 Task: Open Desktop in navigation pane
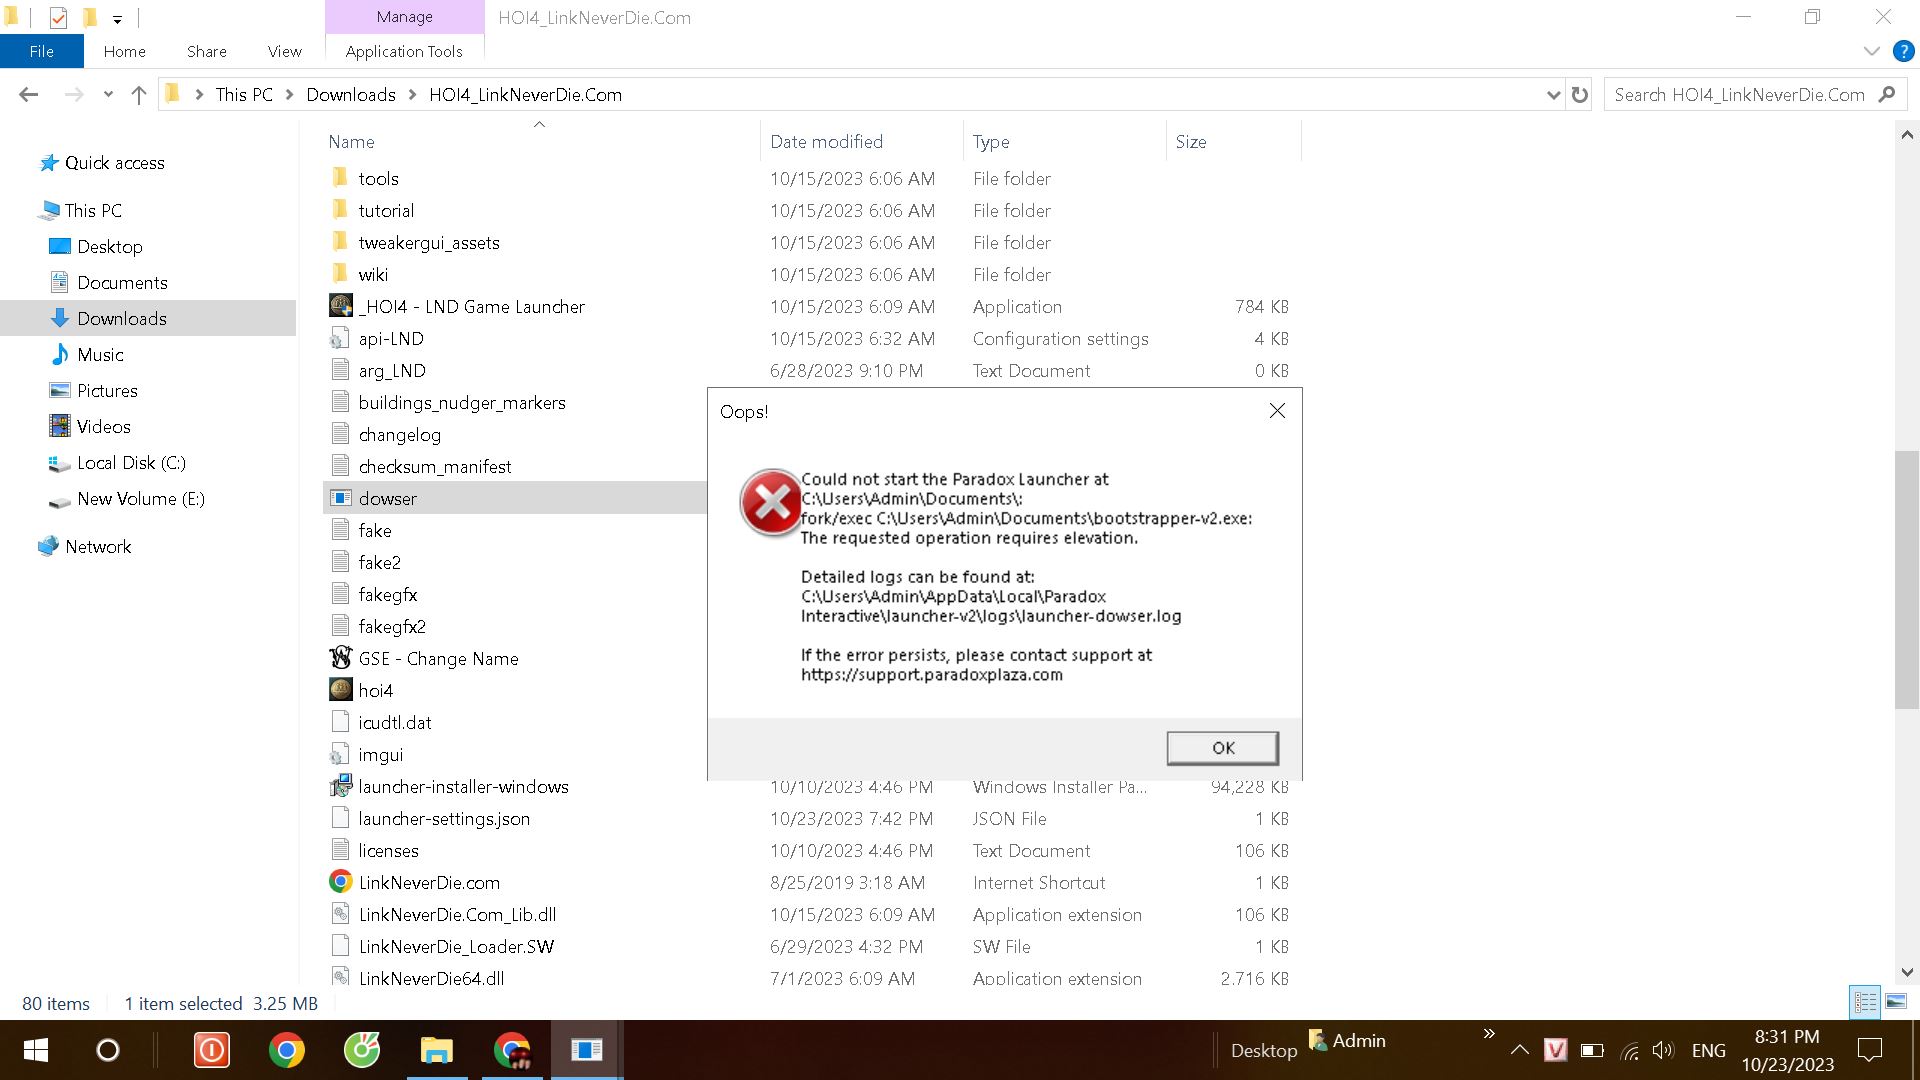tap(109, 247)
